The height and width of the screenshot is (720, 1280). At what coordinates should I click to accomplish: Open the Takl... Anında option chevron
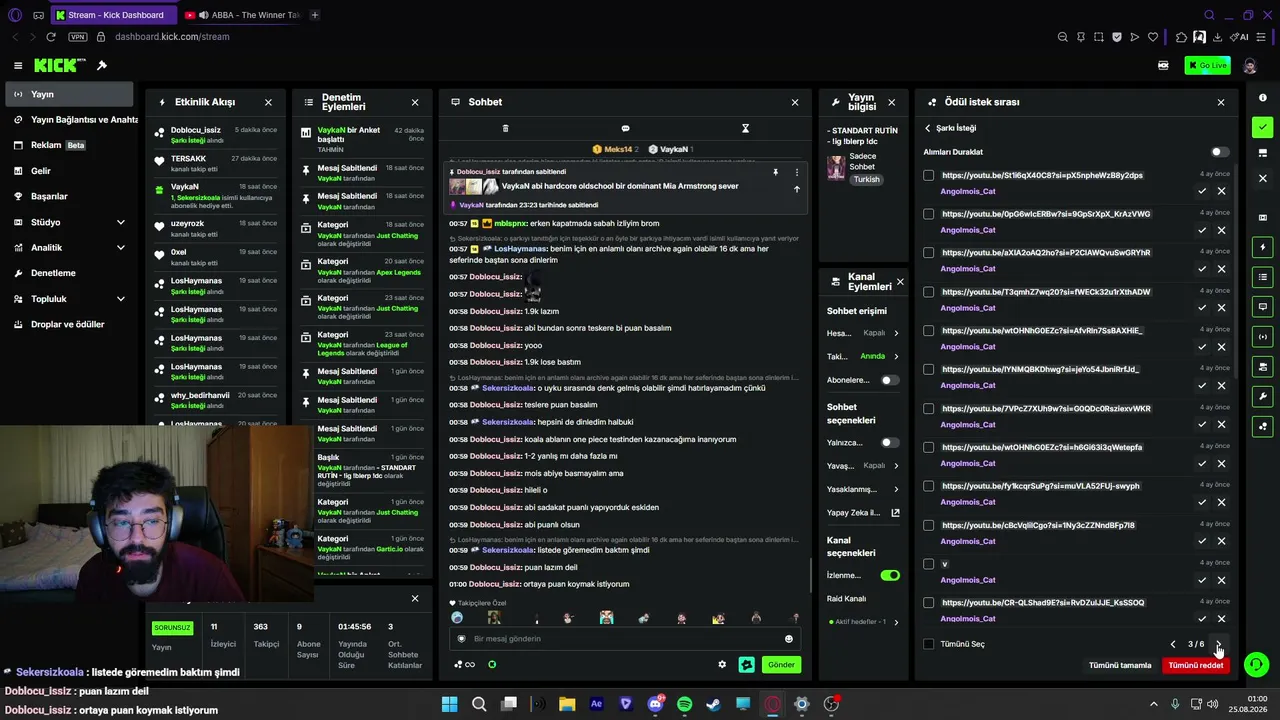896,356
